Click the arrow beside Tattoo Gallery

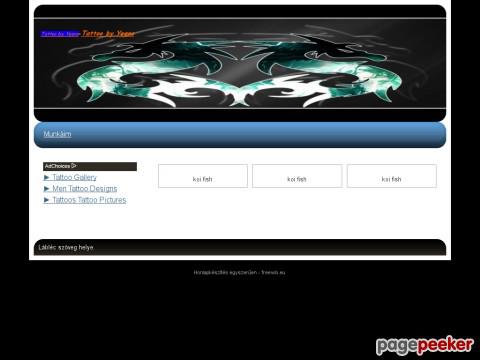pyautogui.click(x=47, y=177)
